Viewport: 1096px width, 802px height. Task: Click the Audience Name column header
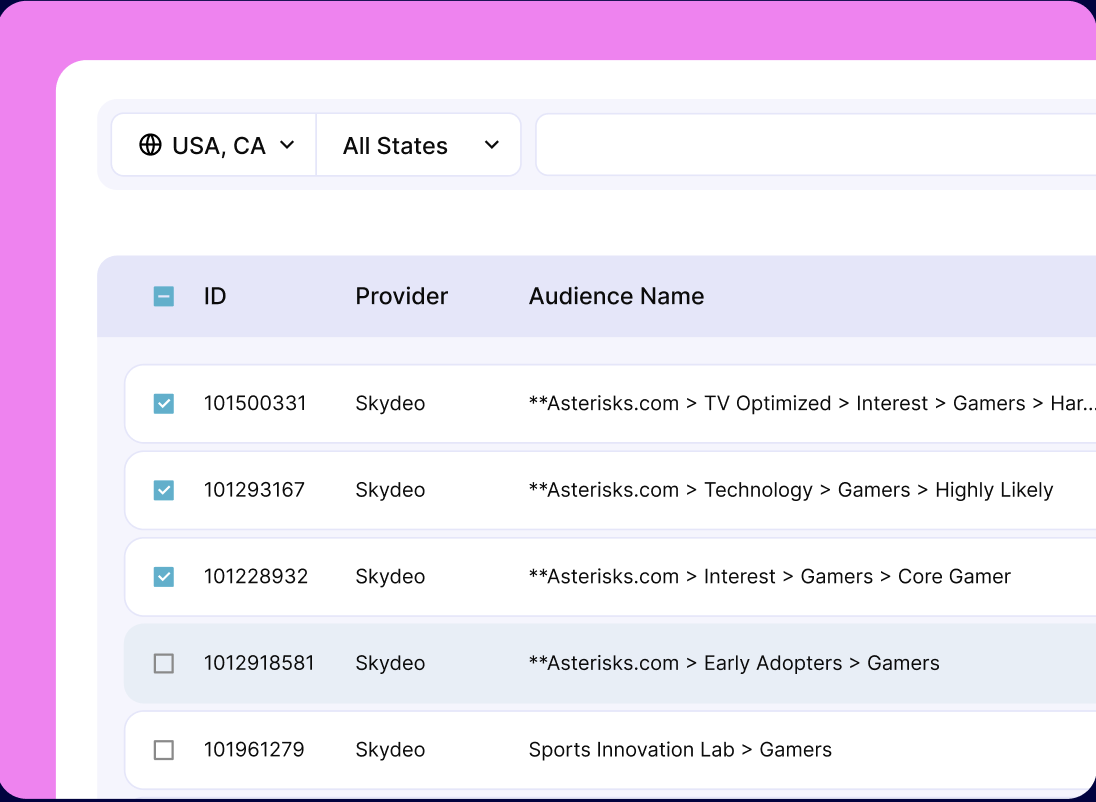tap(616, 296)
